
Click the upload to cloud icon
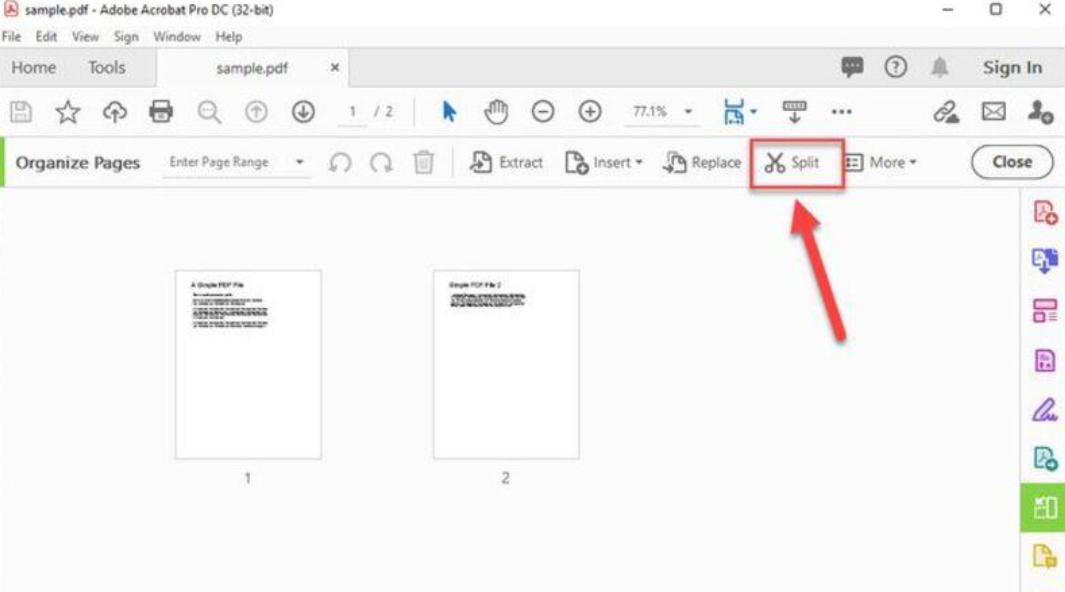pyautogui.click(x=115, y=111)
